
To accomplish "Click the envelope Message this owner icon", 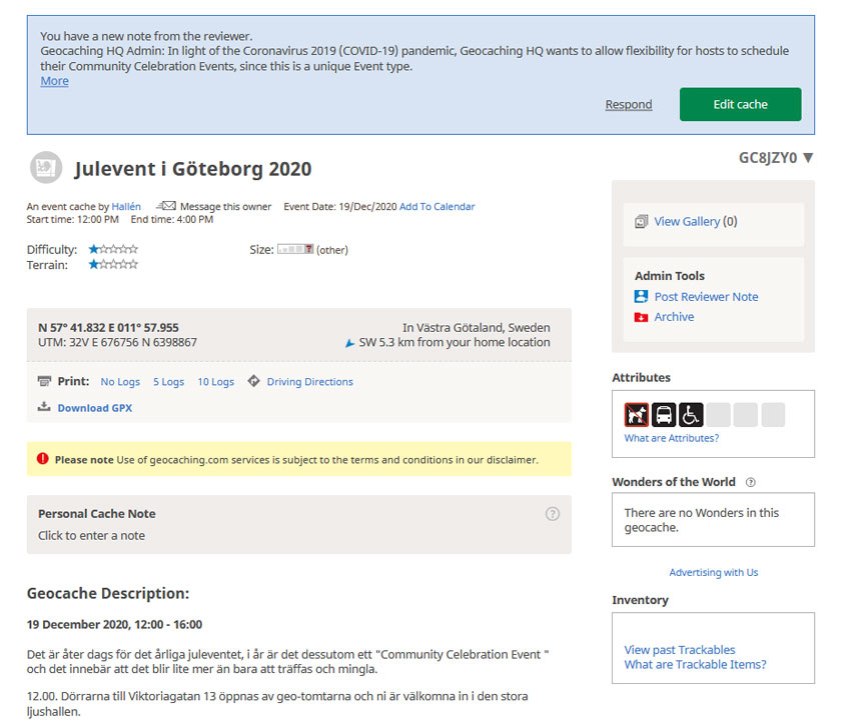I will pos(166,207).
